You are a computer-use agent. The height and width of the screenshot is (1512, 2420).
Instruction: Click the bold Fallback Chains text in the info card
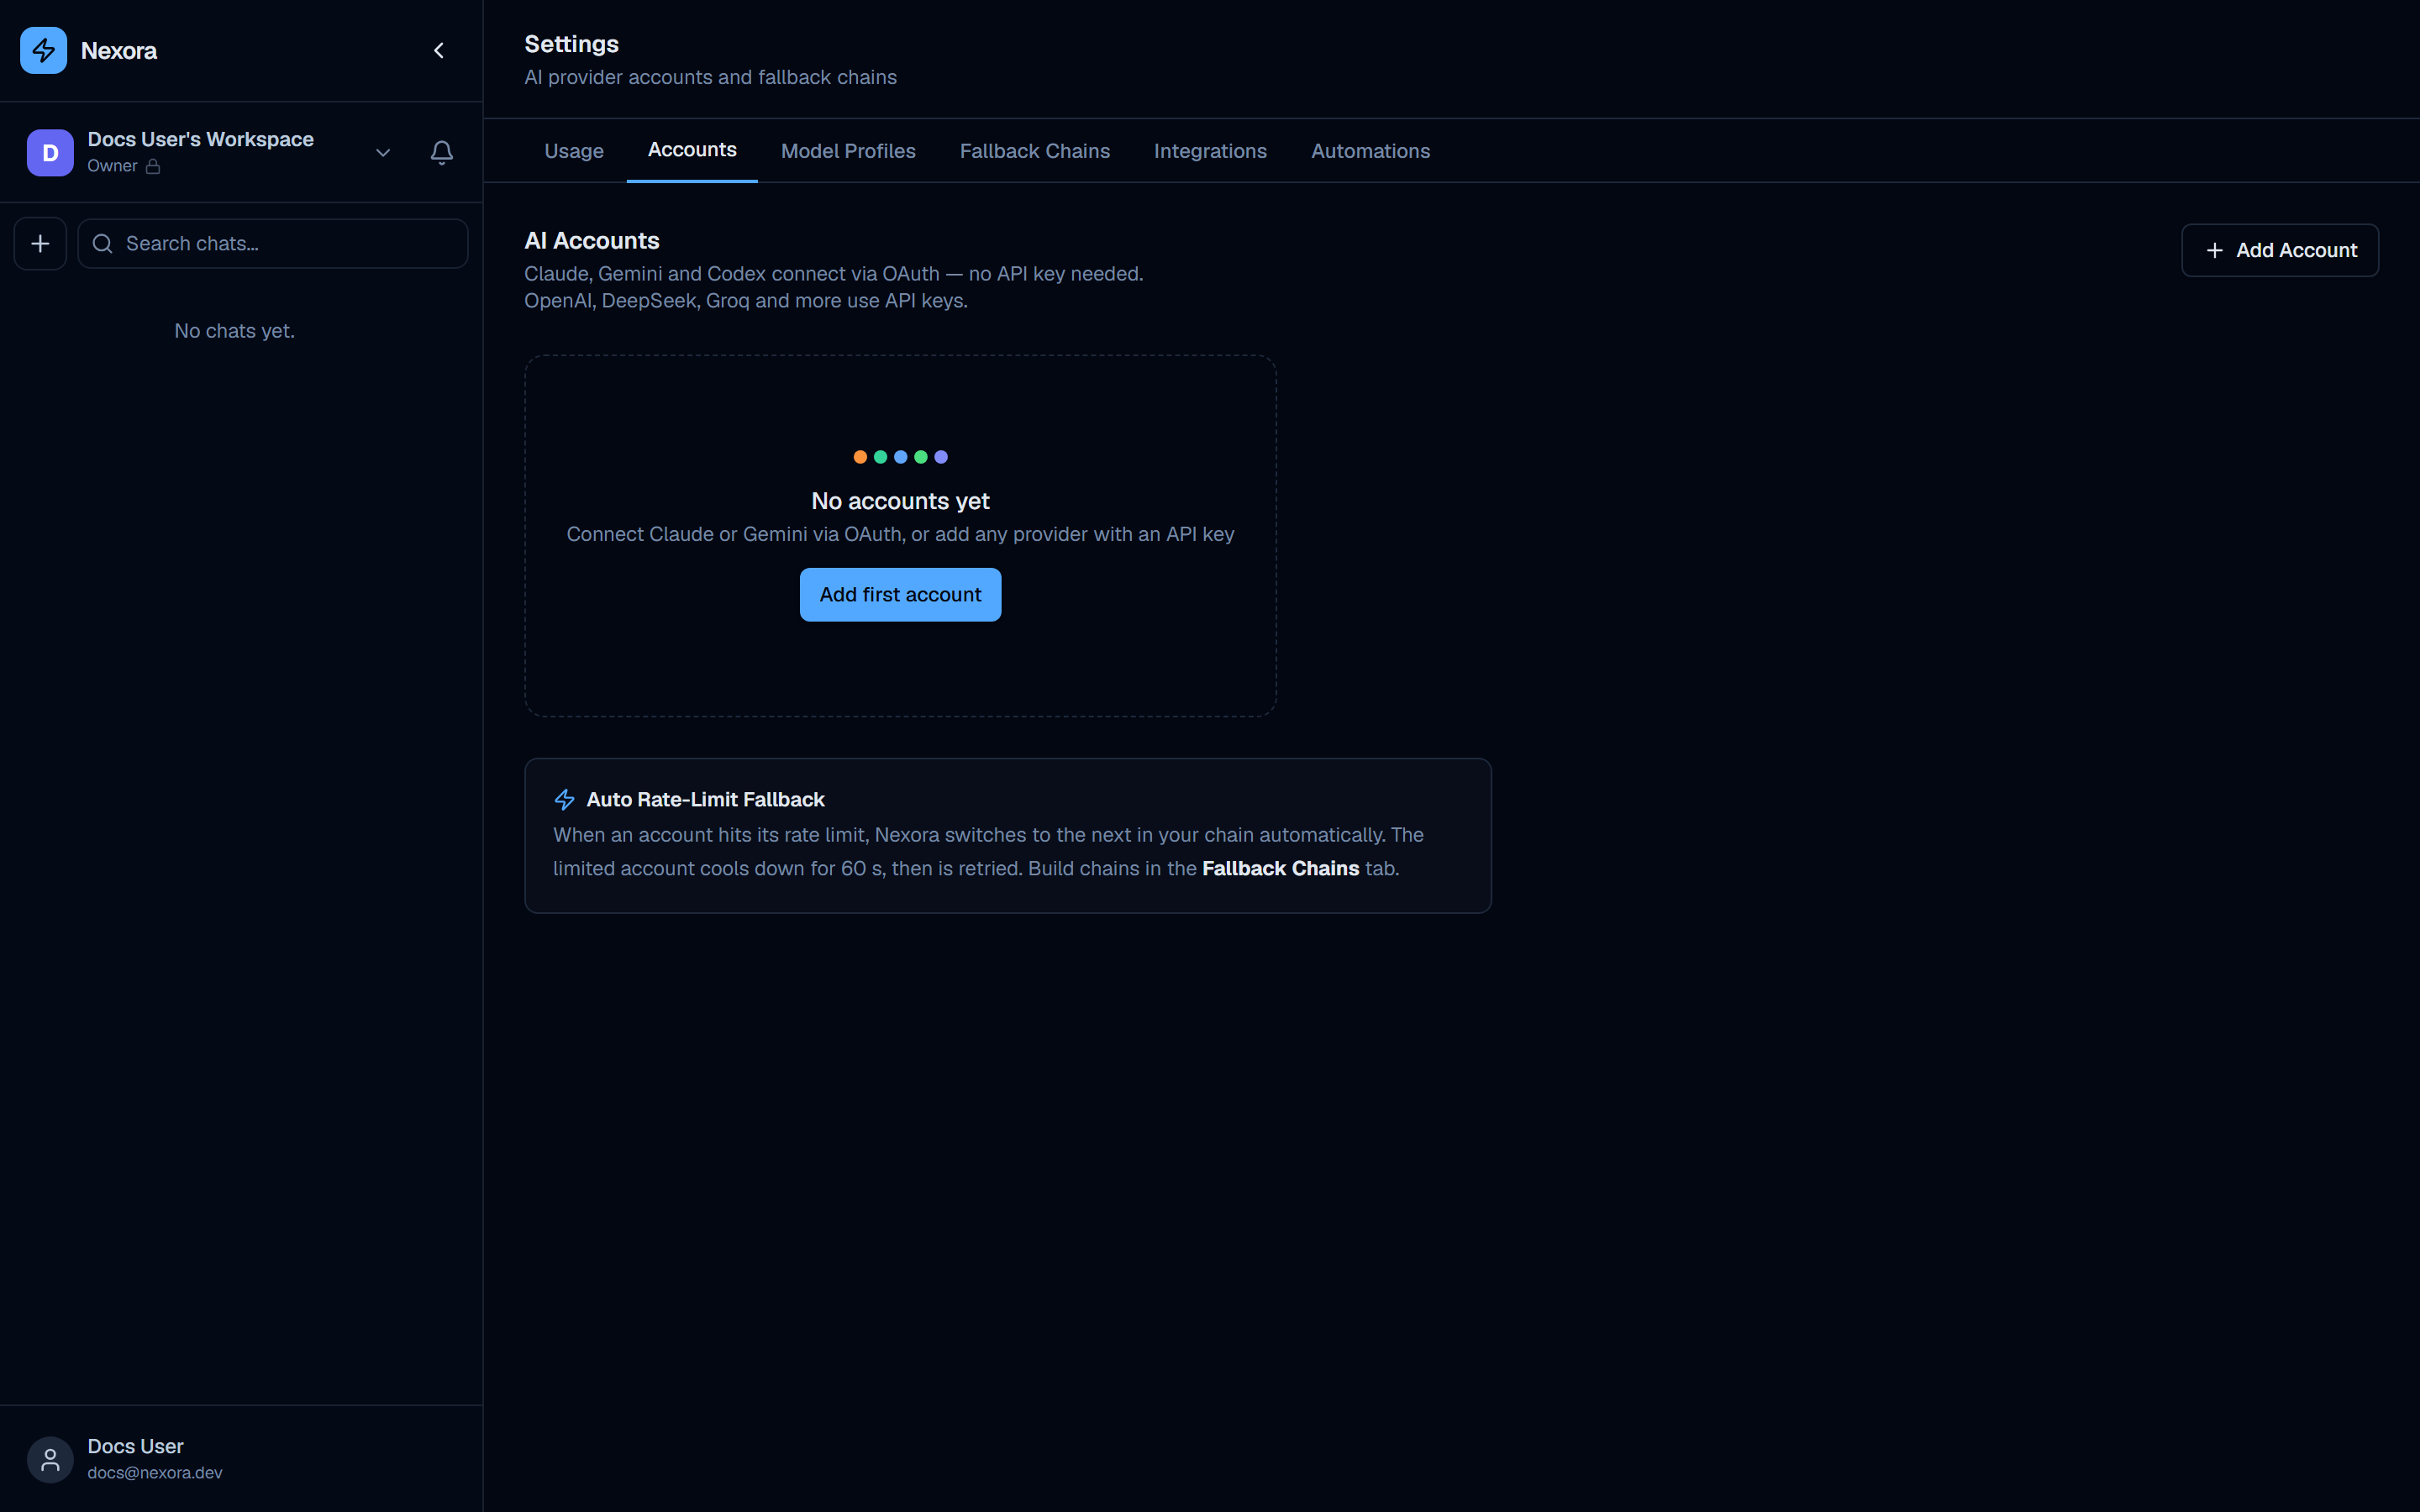pyautogui.click(x=1280, y=868)
